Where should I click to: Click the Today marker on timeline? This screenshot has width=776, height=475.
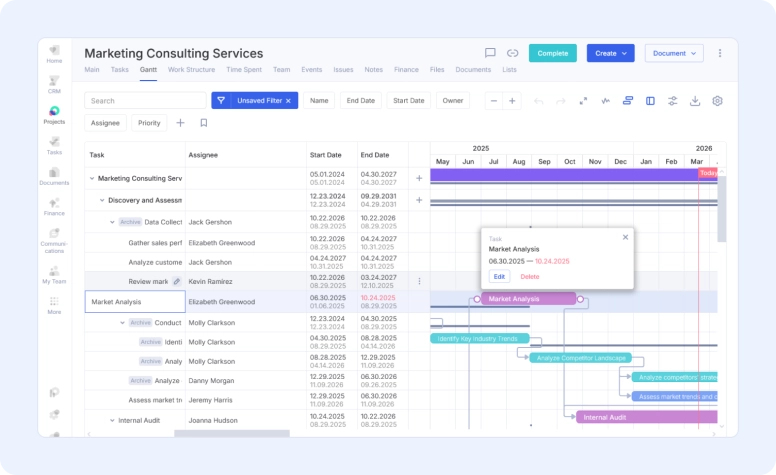point(708,173)
